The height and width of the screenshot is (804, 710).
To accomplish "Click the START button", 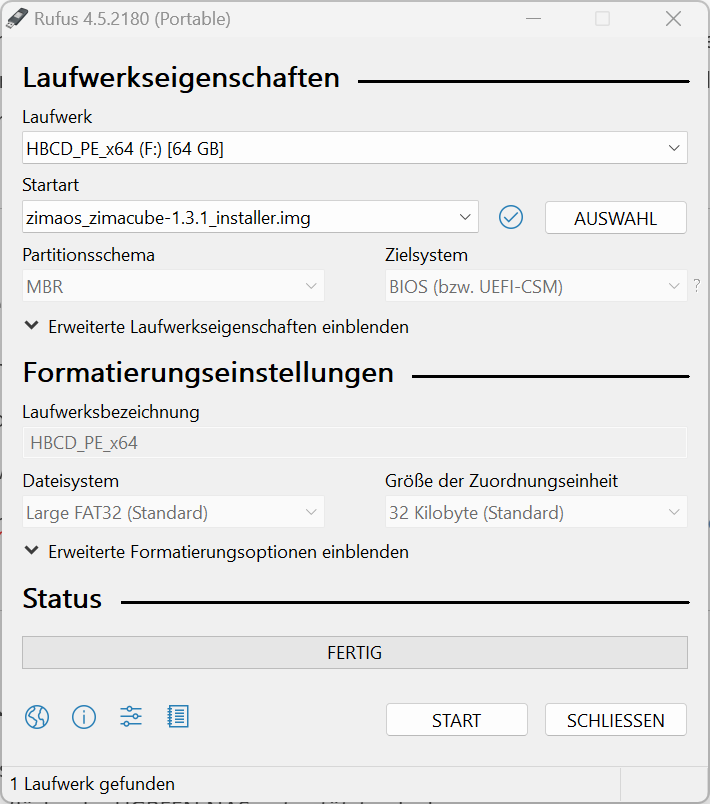I will tap(457, 720).
